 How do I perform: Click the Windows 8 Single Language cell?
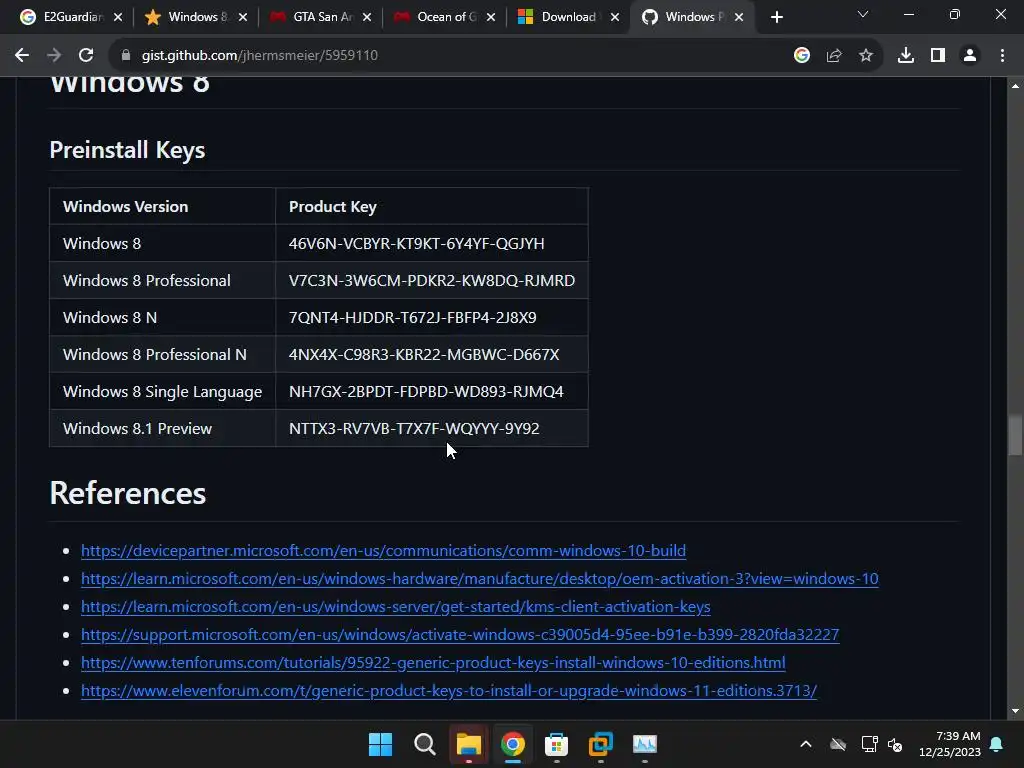point(163,392)
